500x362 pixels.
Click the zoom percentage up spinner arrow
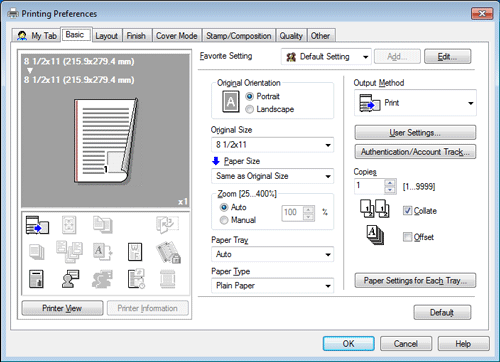(309, 210)
